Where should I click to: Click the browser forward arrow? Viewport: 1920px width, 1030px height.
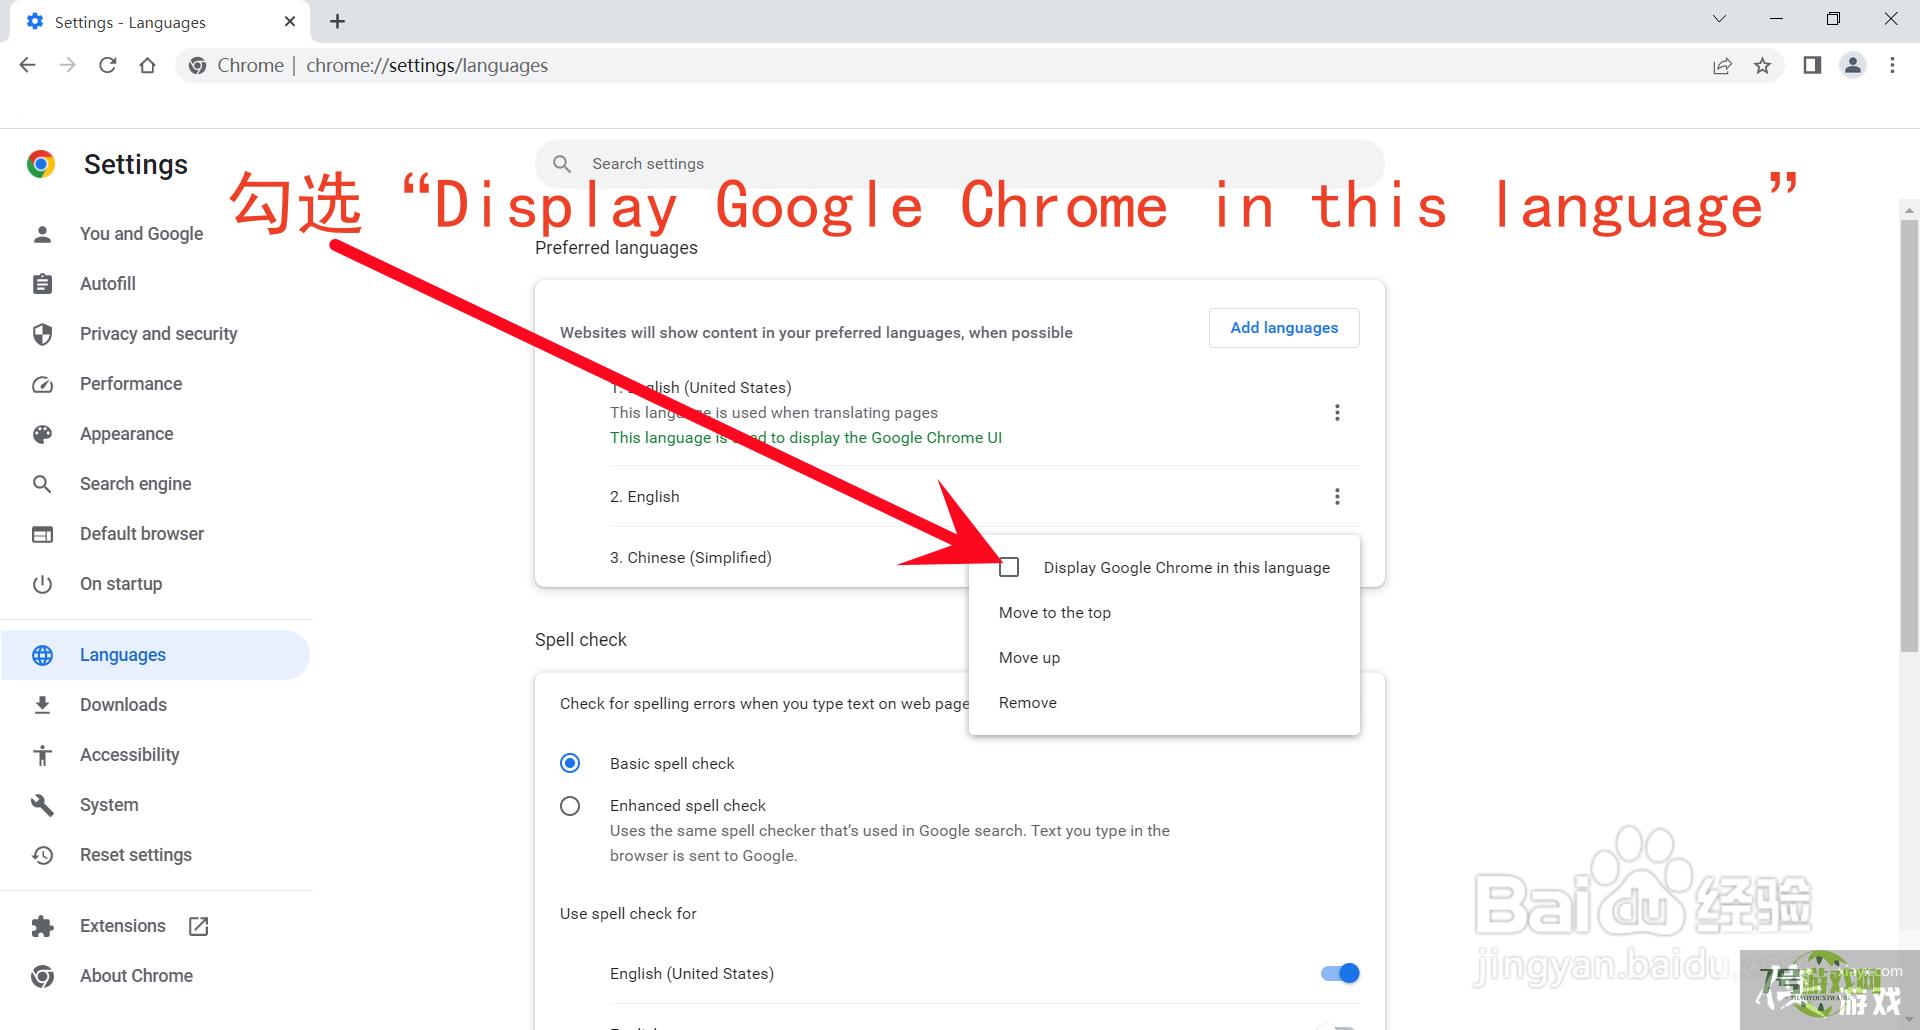(x=67, y=65)
